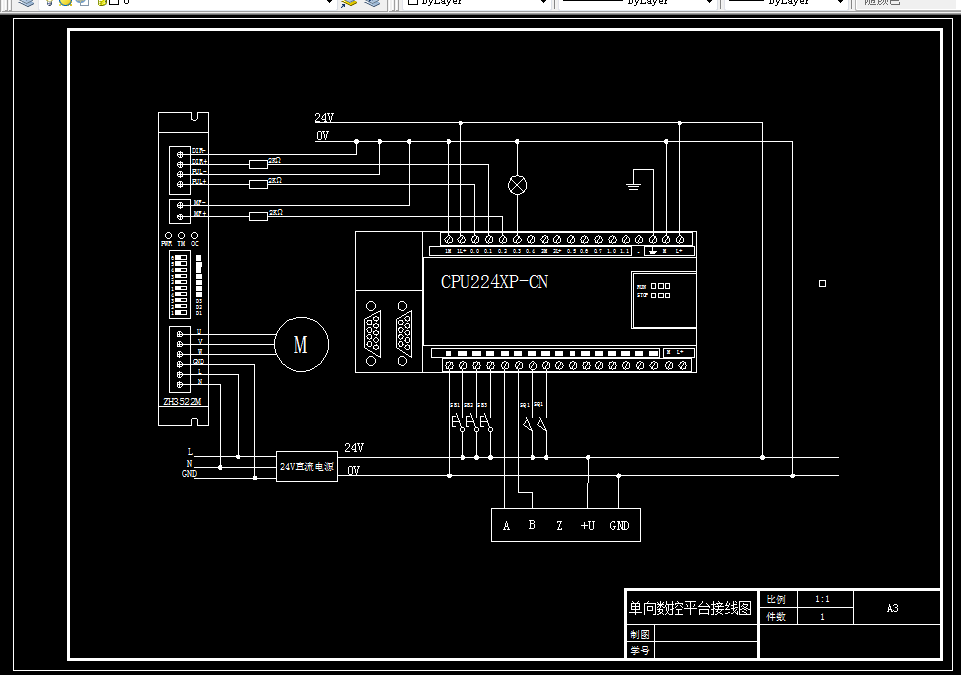The height and width of the screenshot is (675, 961).
Task: Select the 制图 title block cell
Action: click(640, 634)
